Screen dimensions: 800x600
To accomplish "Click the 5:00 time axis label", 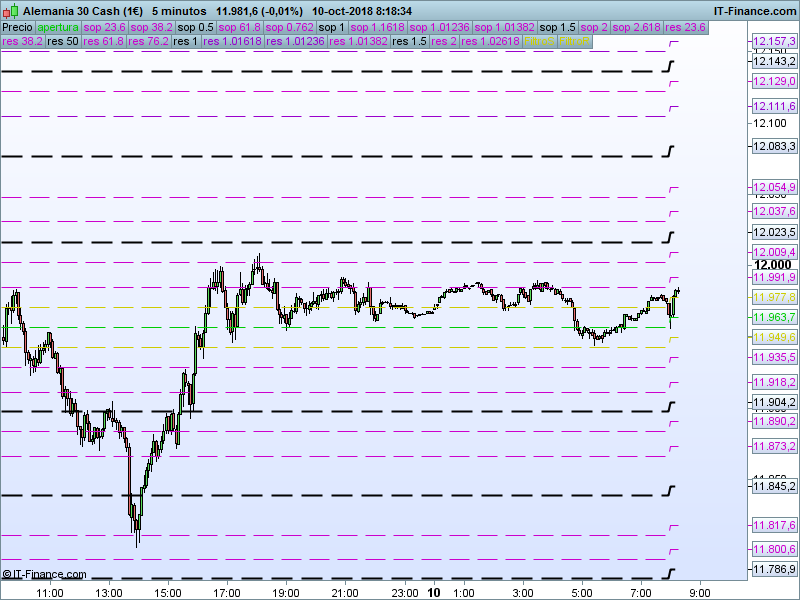I will 582,593.
